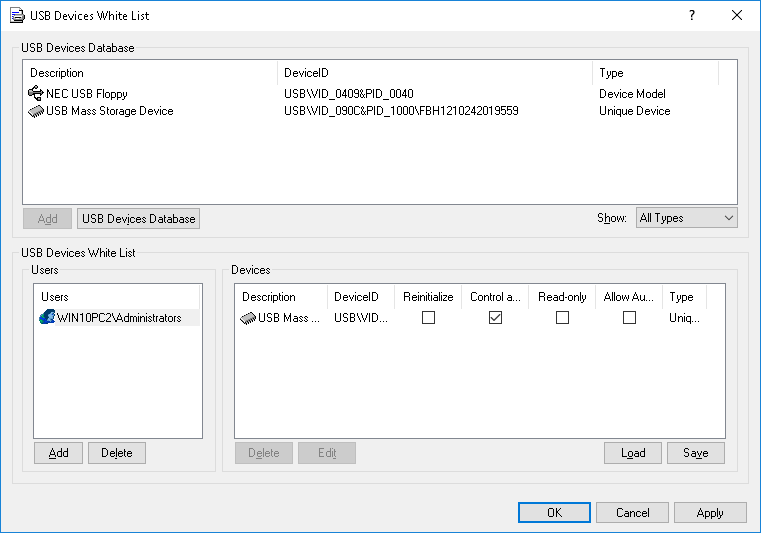761x533 pixels.
Task: Open the Show All Types dropdown
Action: 686,218
